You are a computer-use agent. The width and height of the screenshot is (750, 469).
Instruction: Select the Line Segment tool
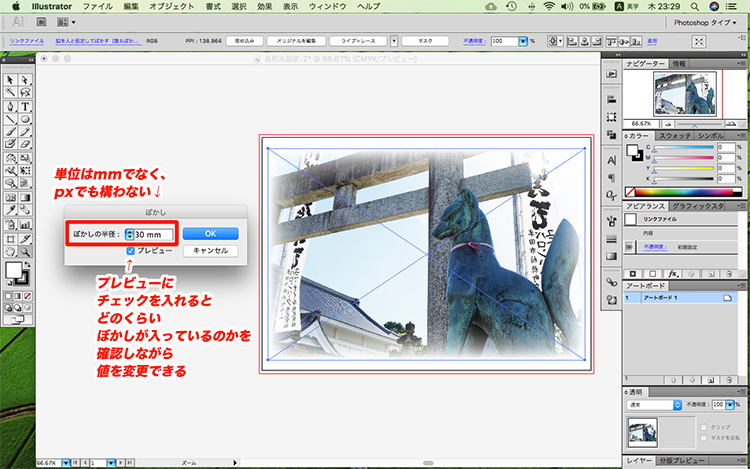(9, 119)
